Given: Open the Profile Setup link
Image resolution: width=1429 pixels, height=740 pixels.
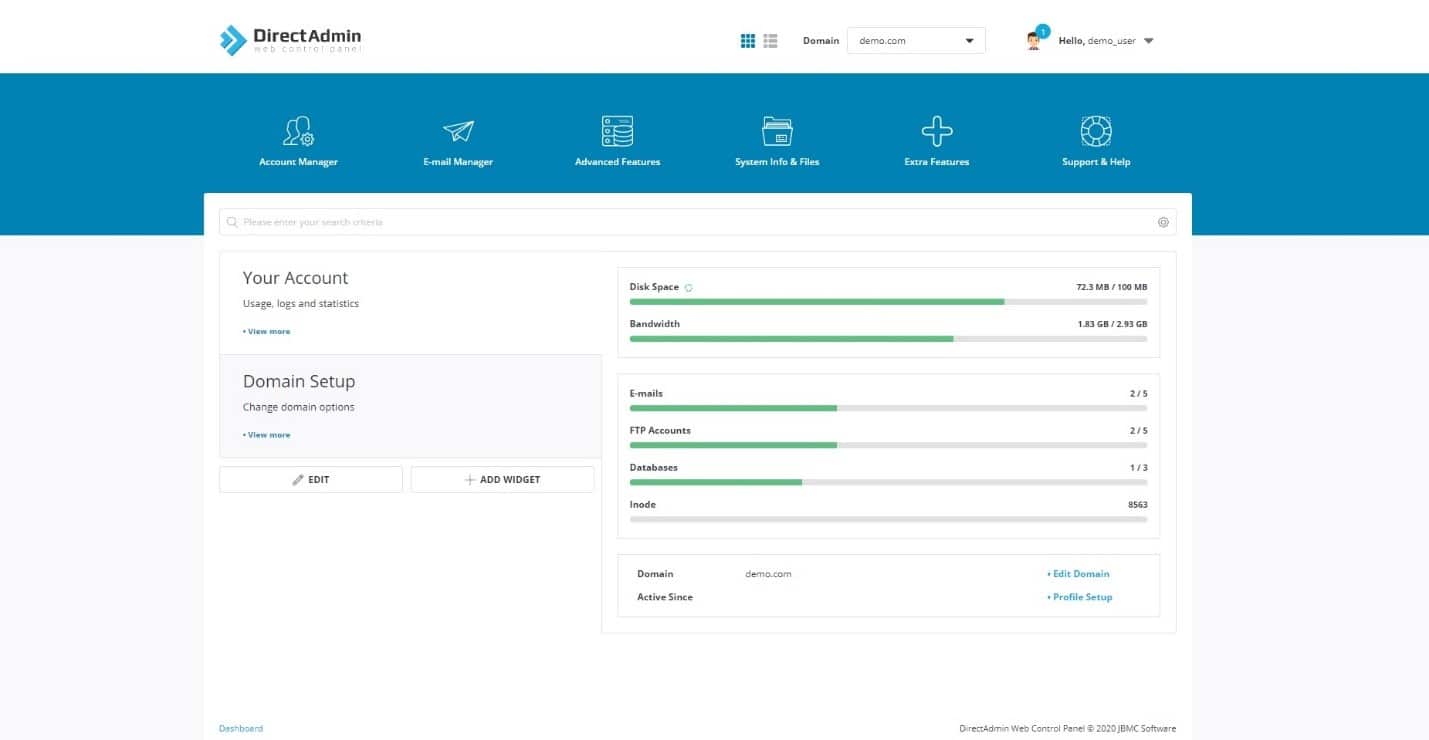Looking at the screenshot, I should click(1080, 597).
